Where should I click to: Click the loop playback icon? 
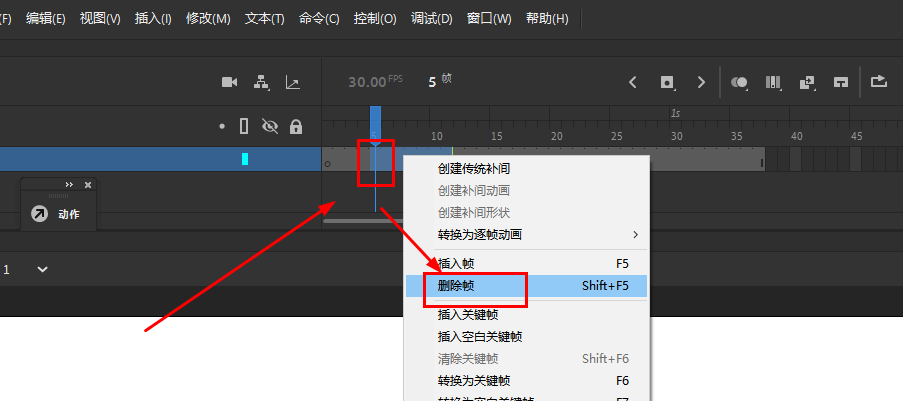tap(879, 82)
